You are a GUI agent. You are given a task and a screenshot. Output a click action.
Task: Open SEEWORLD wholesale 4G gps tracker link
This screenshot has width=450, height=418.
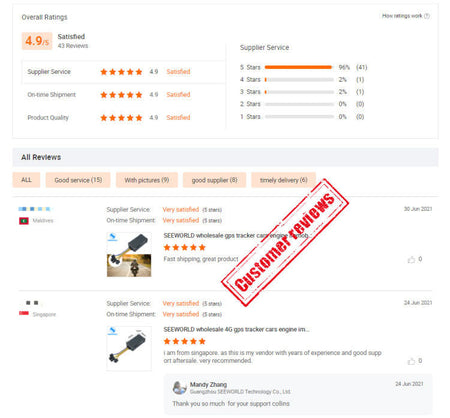tap(236, 329)
